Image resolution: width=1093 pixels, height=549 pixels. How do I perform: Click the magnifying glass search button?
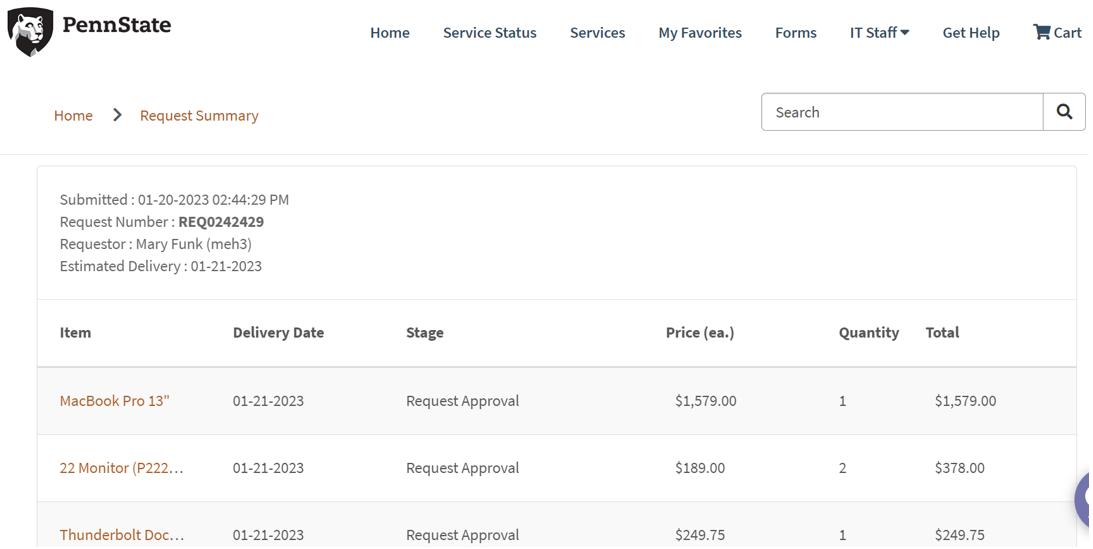[x=1064, y=112]
